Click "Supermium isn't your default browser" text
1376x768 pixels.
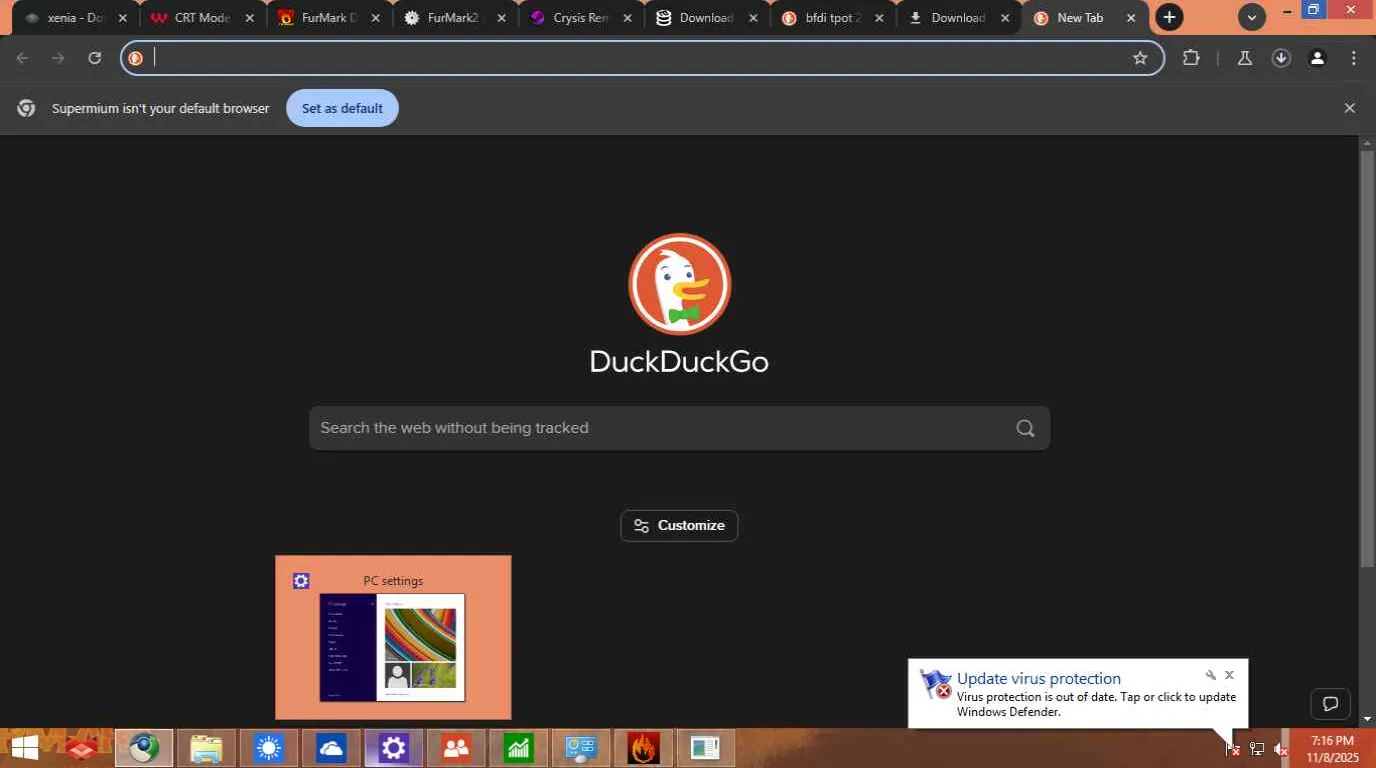[x=161, y=108]
